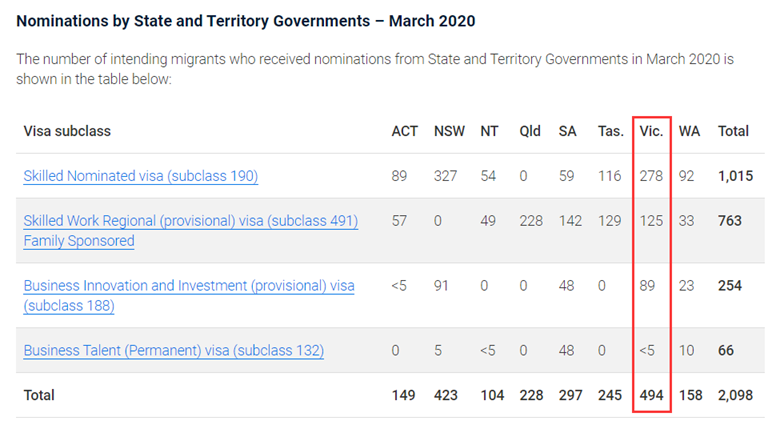Open the Business Talent (Permanent) subclass 132 link
This screenshot has height=429, width=784.
(x=173, y=351)
